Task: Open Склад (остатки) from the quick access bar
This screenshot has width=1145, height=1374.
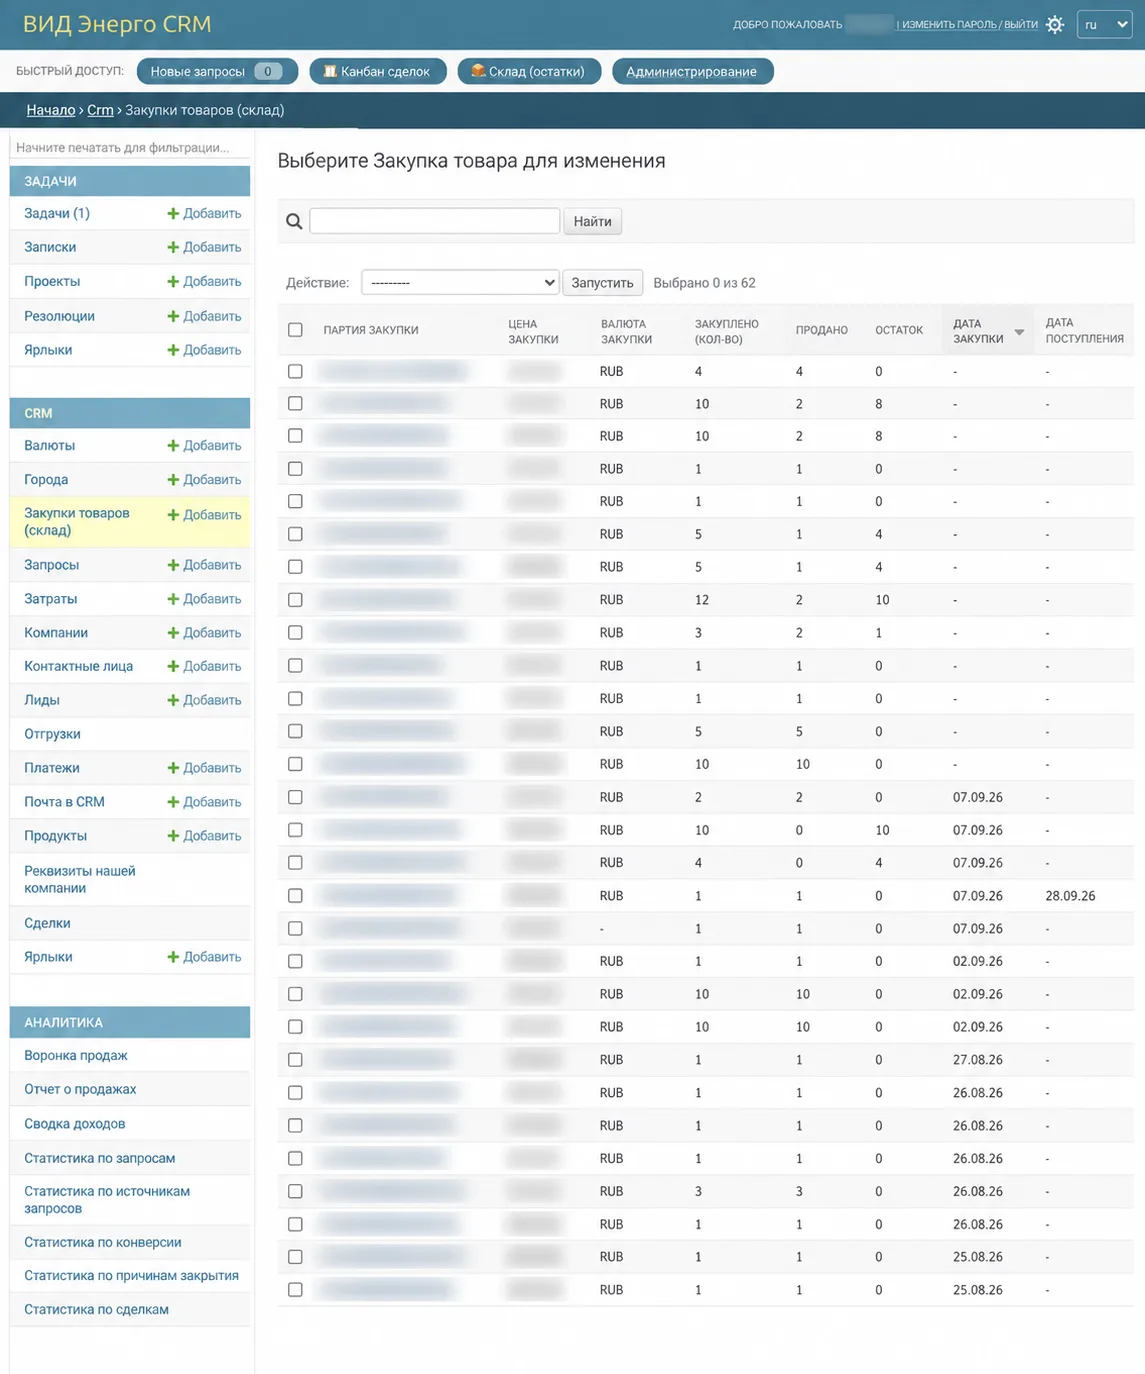Action: tap(529, 71)
